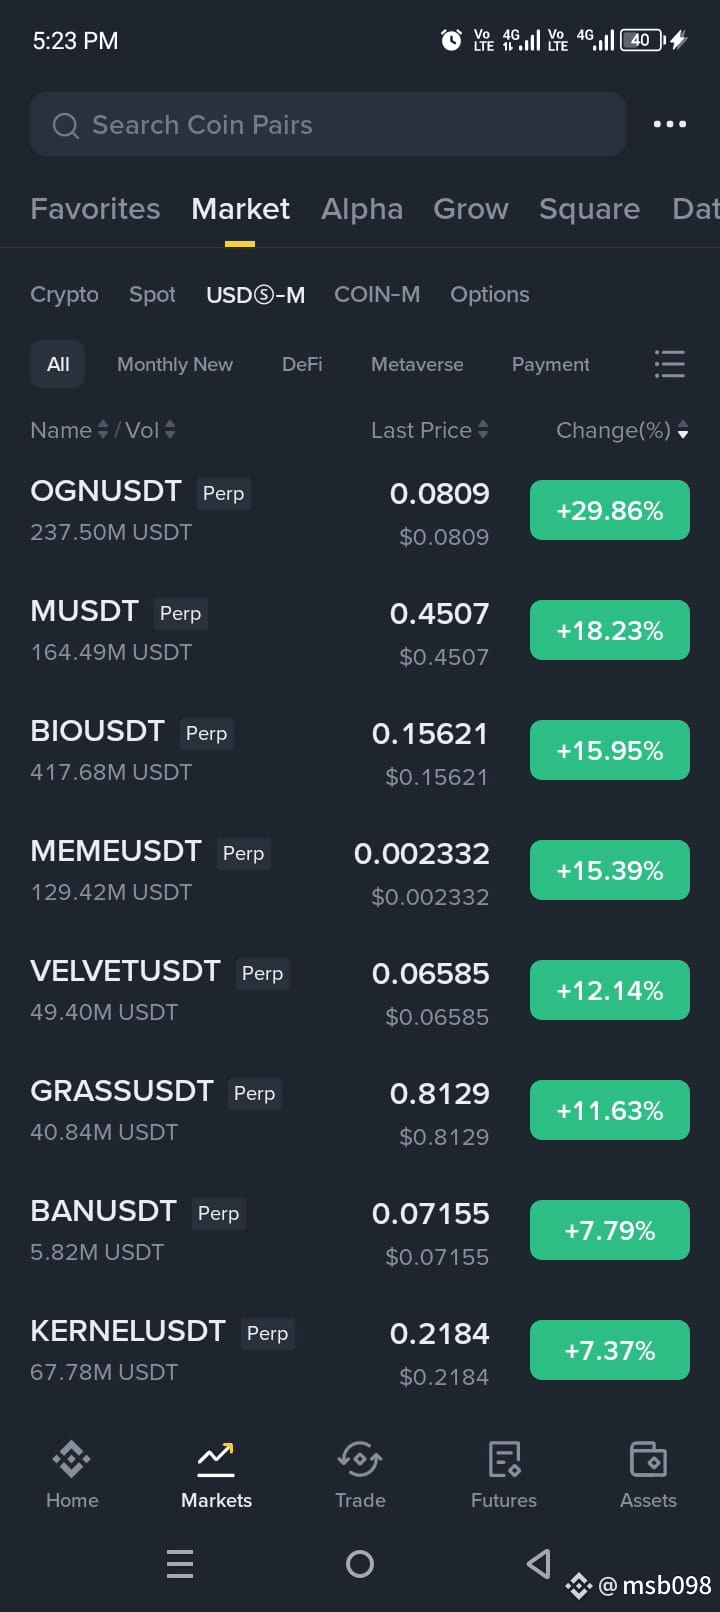
Task: Select the DeFi filter chip
Action: pyautogui.click(x=302, y=364)
